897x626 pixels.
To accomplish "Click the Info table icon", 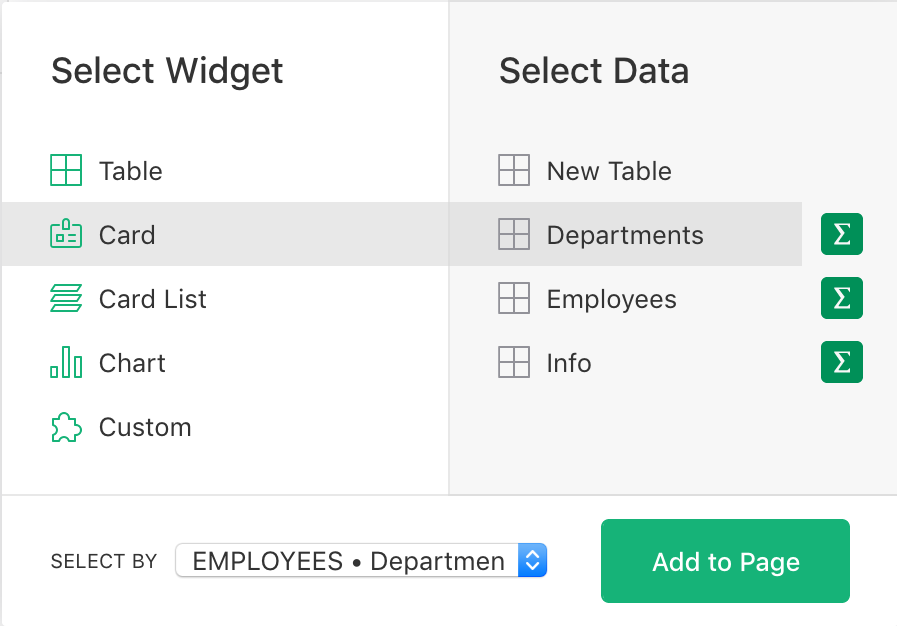I will pos(514,363).
